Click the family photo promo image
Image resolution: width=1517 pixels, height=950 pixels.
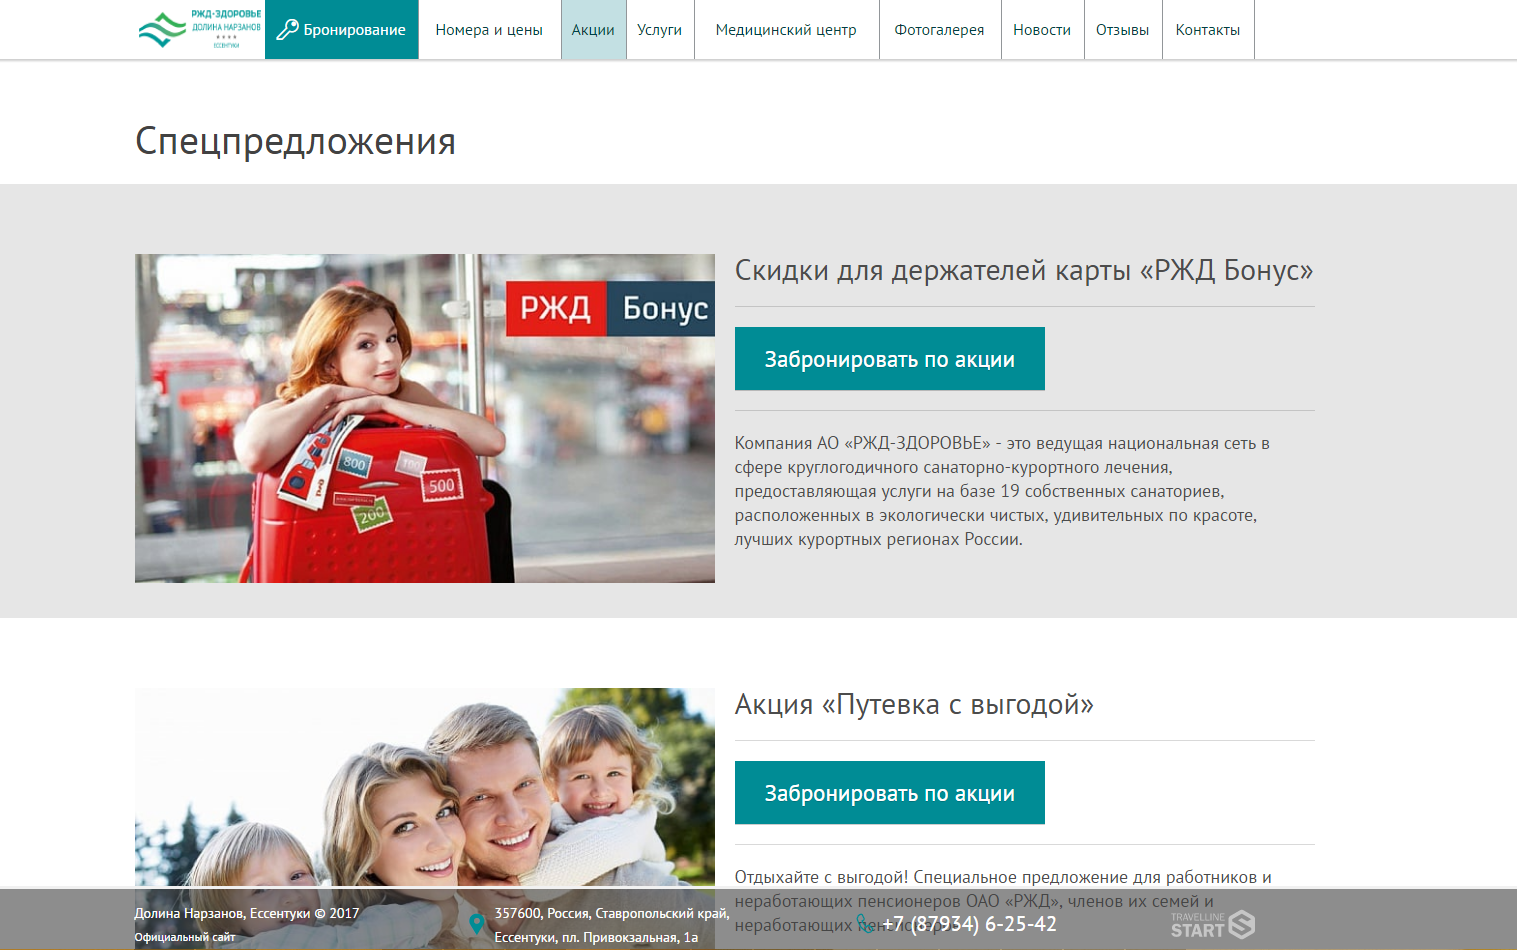(425, 787)
